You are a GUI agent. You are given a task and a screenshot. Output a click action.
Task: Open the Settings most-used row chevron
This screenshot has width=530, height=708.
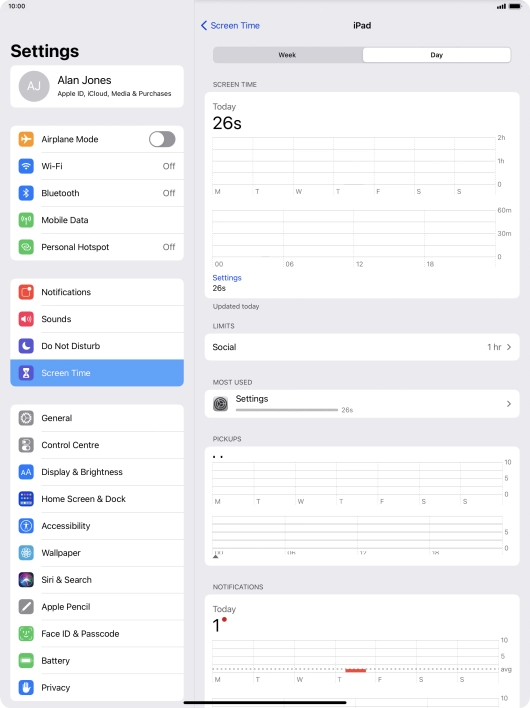coord(509,404)
